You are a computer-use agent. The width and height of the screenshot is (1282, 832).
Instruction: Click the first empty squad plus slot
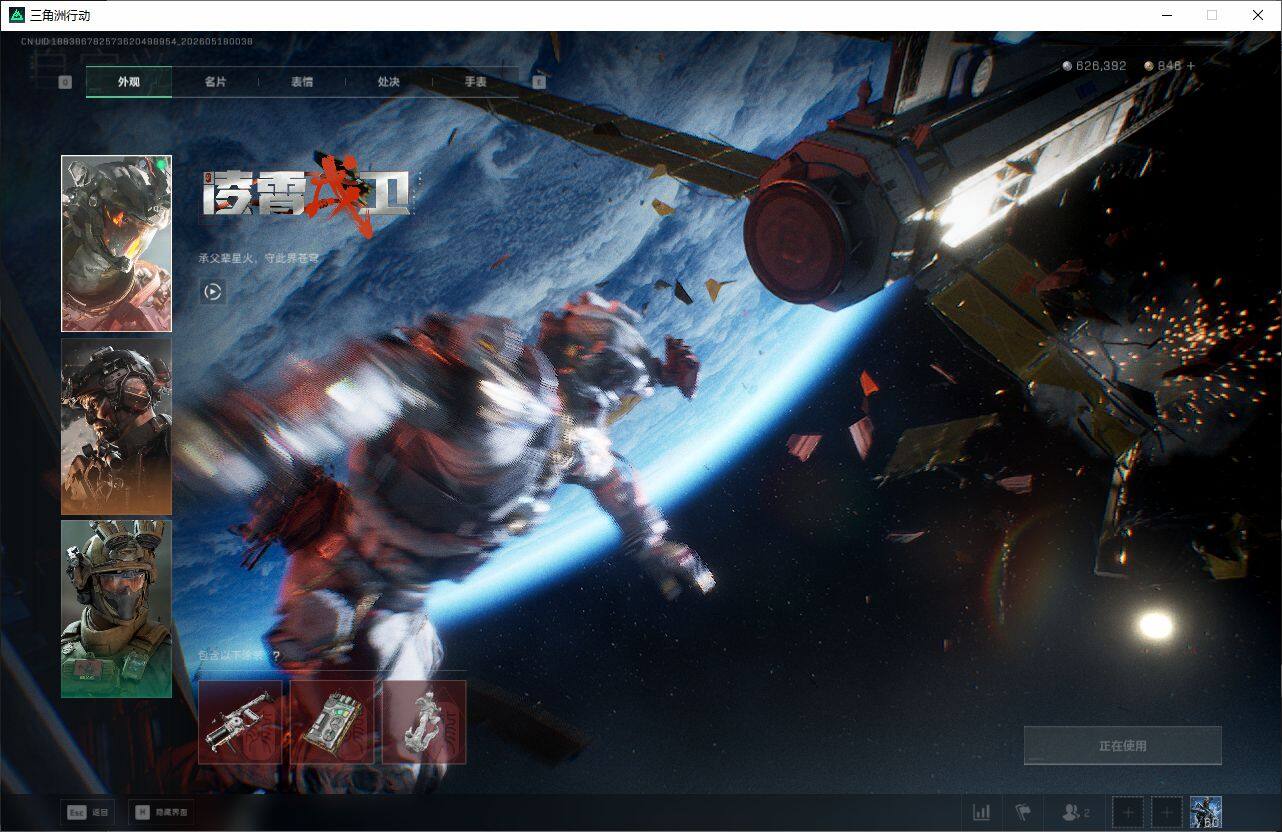(x=1128, y=813)
